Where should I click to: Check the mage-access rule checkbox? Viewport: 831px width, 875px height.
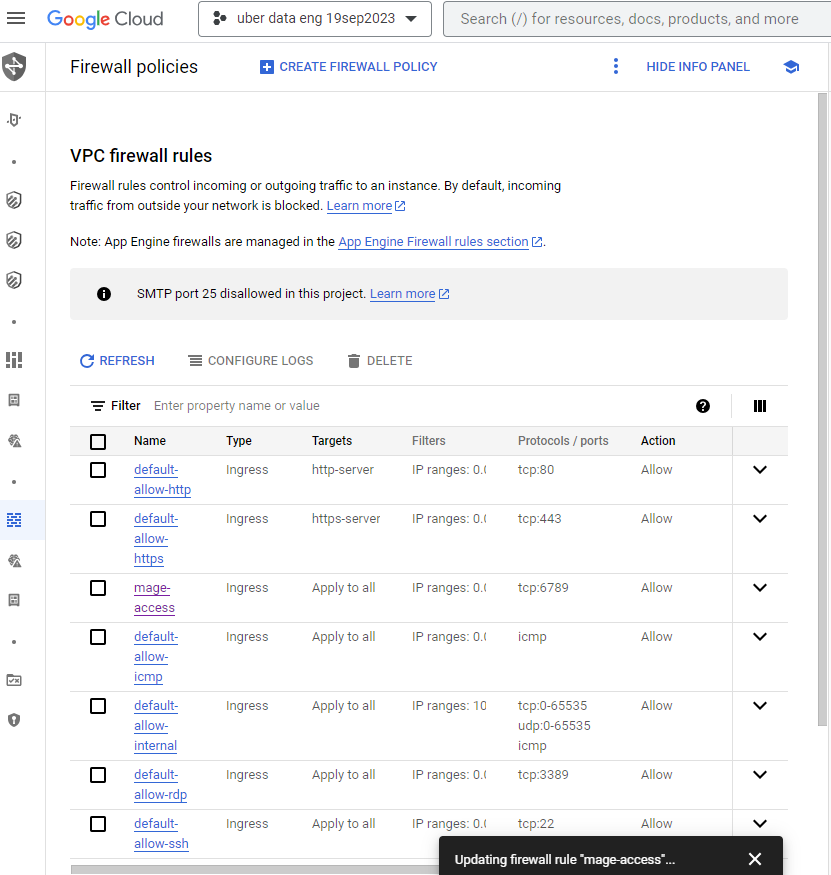[97, 587]
